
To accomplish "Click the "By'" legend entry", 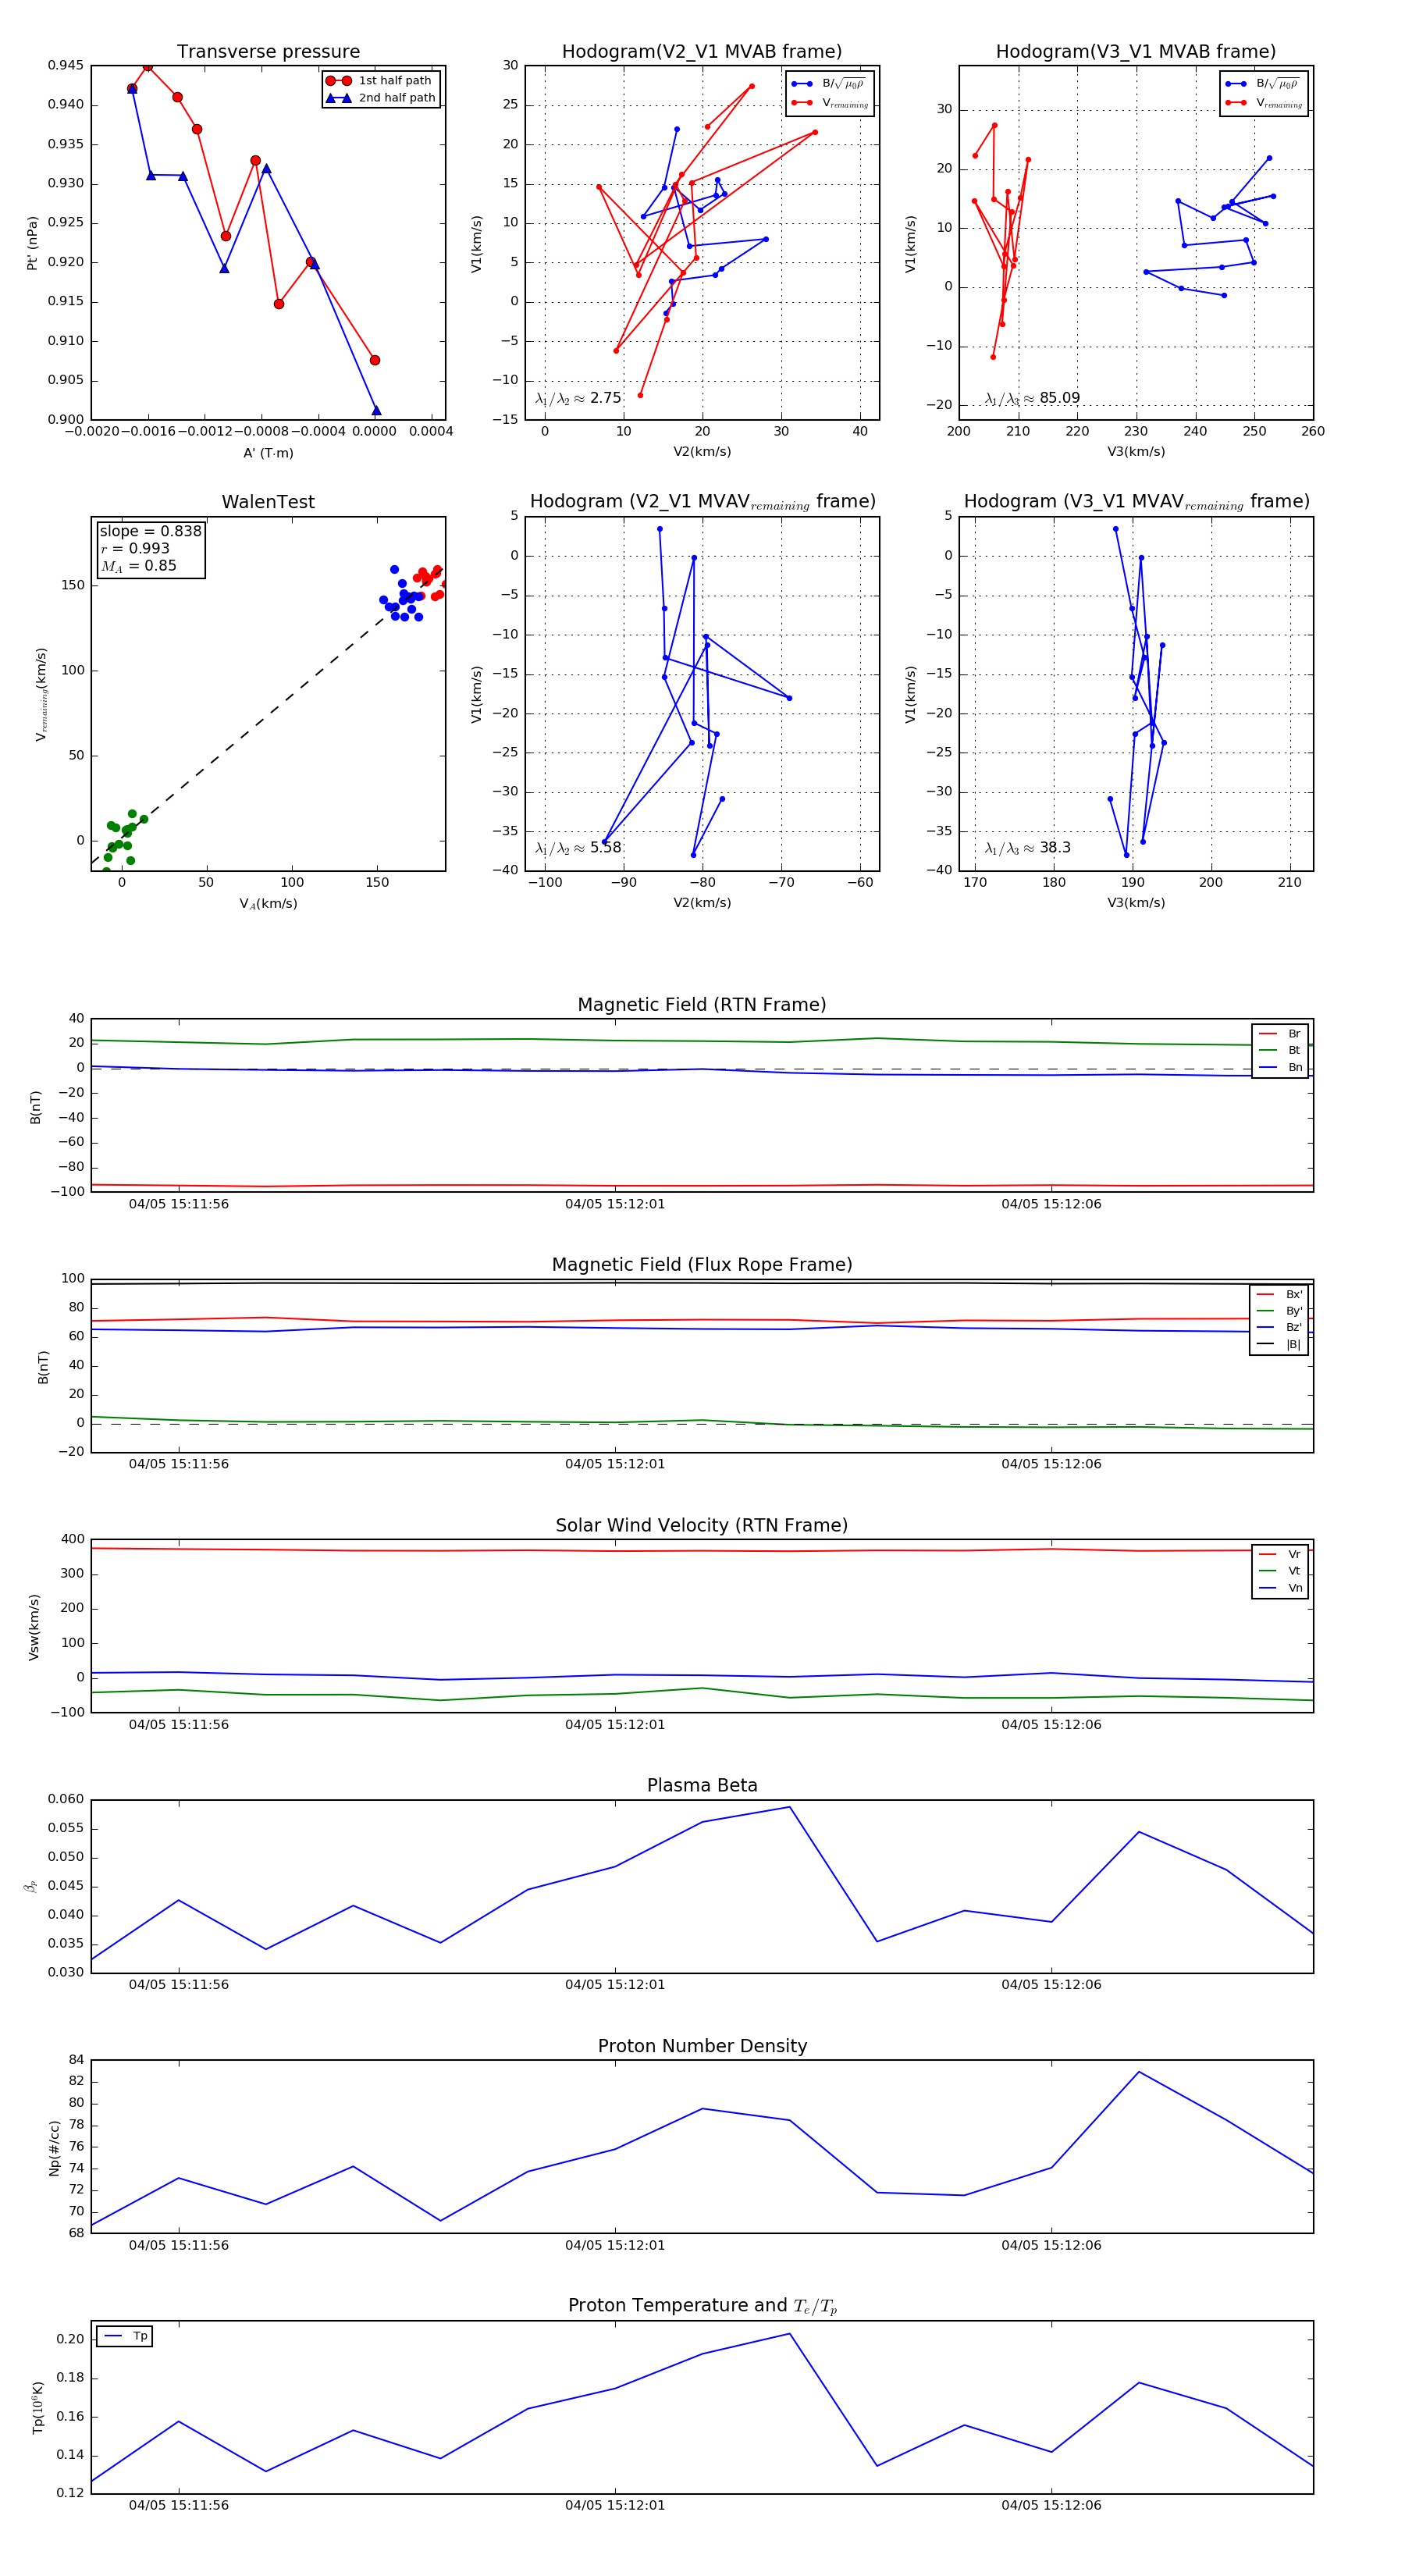I will click(x=1279, y=1311).
